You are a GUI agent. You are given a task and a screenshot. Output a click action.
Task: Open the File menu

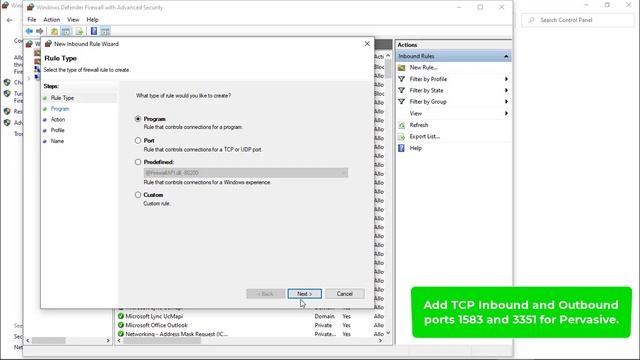click(x=31, y=20)
